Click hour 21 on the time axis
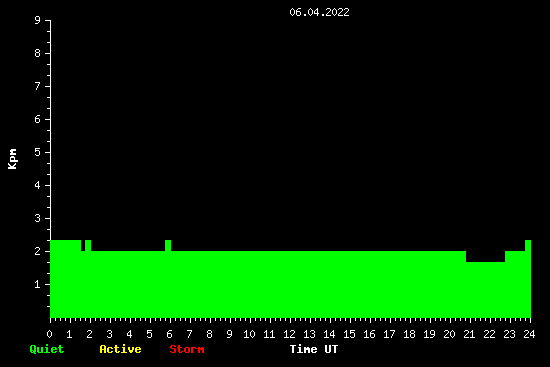This screenshot has height=367, width=550. pyautogui.click(x=469, y=334)
